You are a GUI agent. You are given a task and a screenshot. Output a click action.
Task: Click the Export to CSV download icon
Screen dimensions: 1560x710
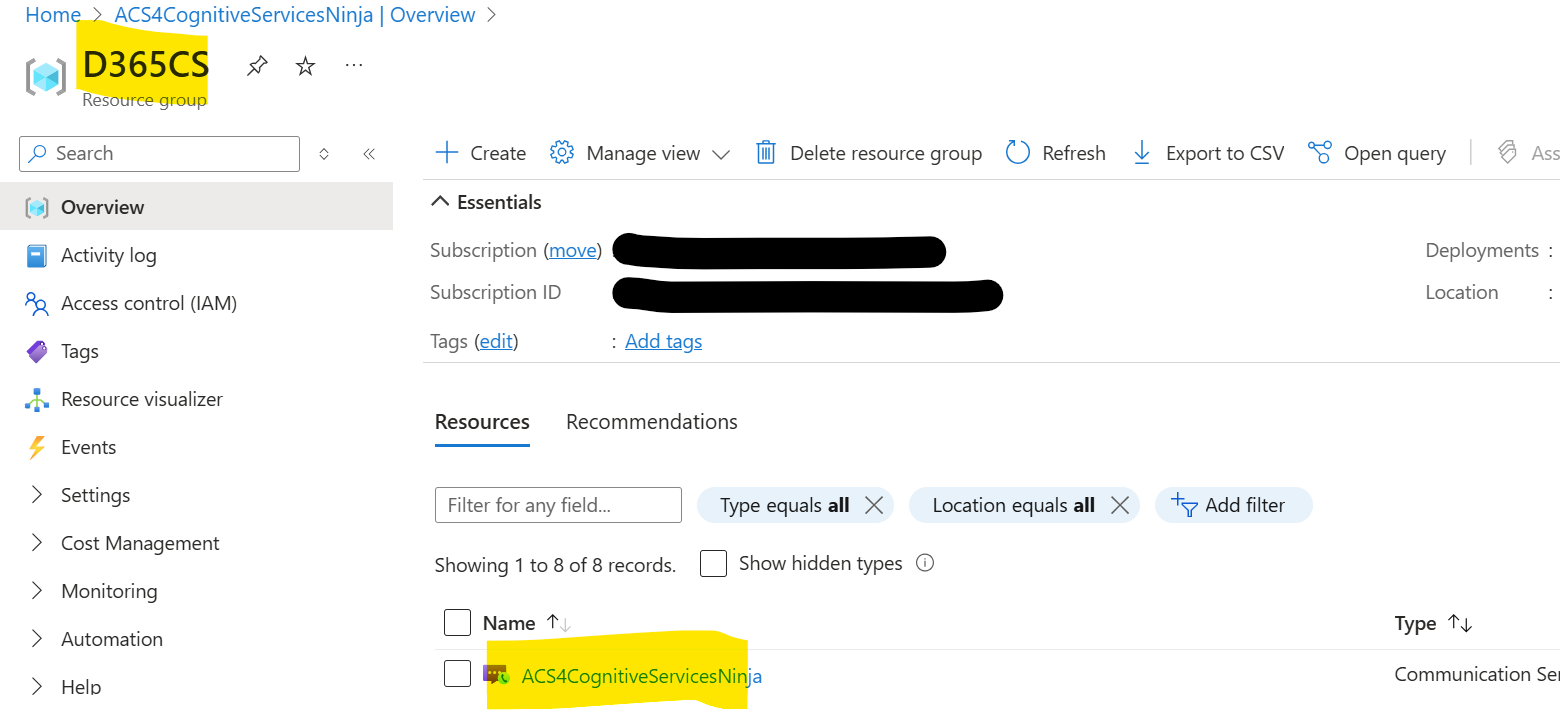[1142, 153]
